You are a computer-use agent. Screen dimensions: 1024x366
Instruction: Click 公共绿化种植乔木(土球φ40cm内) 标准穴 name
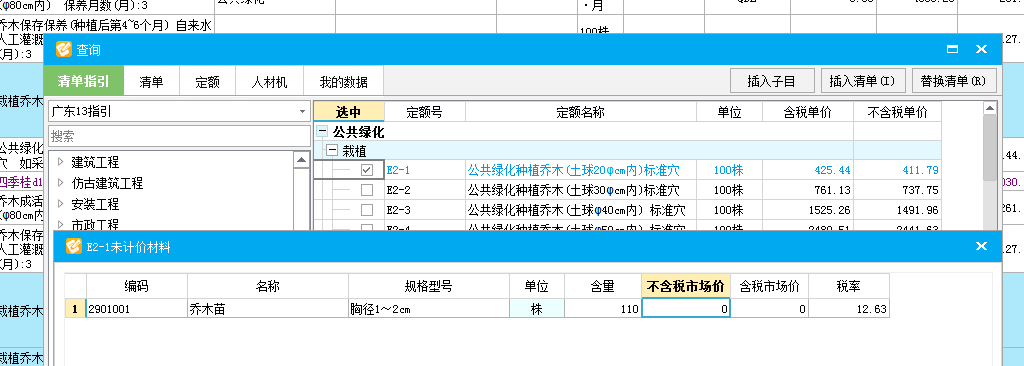576,210
